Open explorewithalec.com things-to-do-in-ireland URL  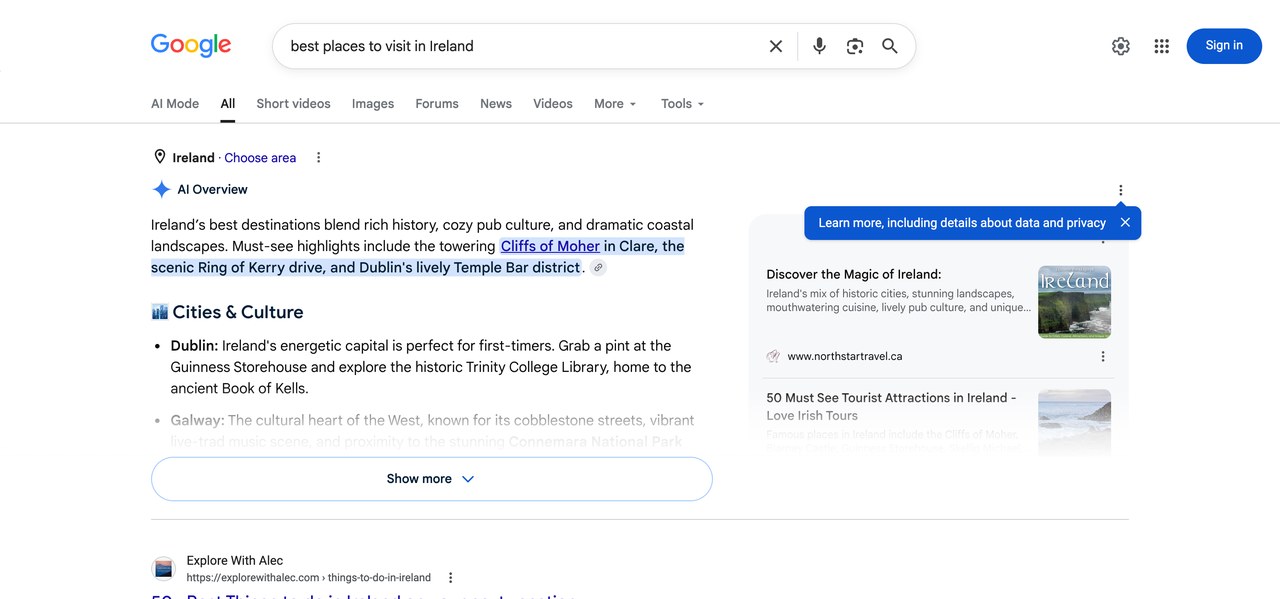[x=309, y=577]
